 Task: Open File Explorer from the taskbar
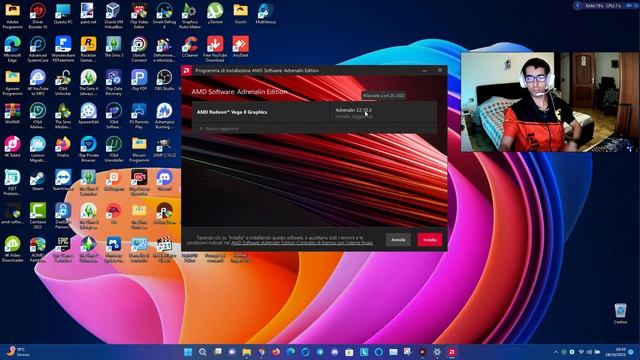click(247, 352)
